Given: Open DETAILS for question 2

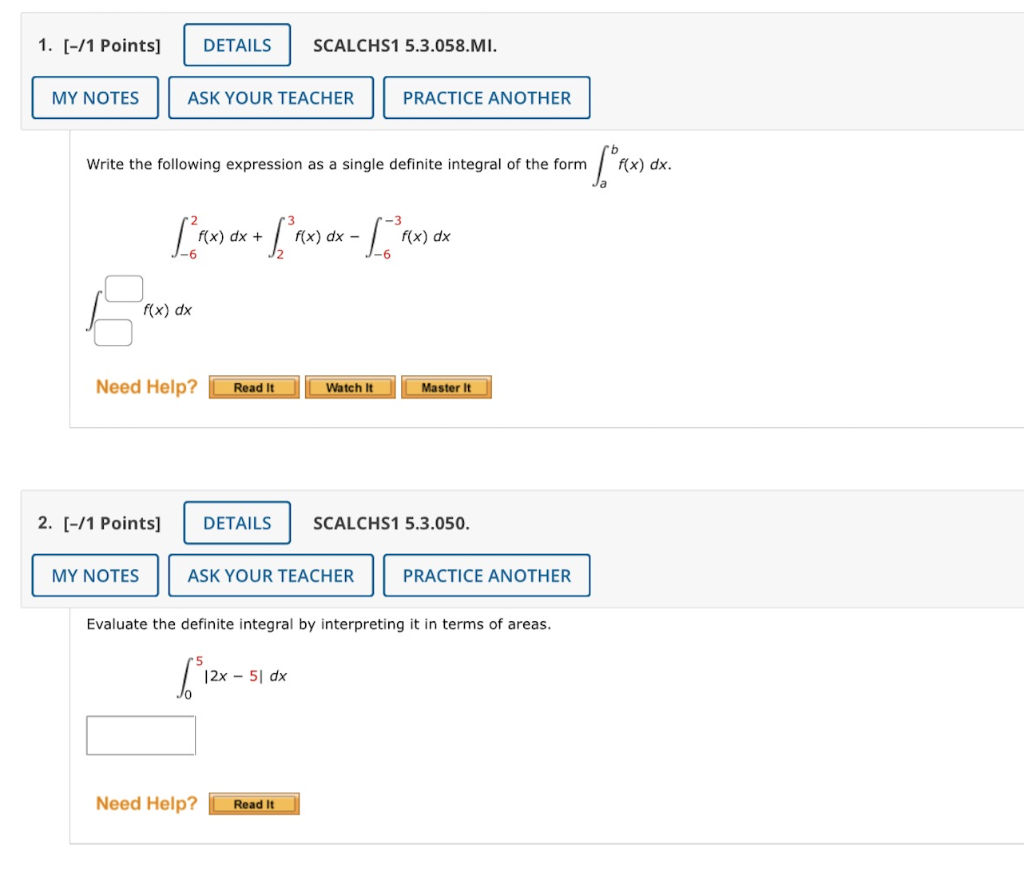Looking at the screenshot, I should pos(236,523).
